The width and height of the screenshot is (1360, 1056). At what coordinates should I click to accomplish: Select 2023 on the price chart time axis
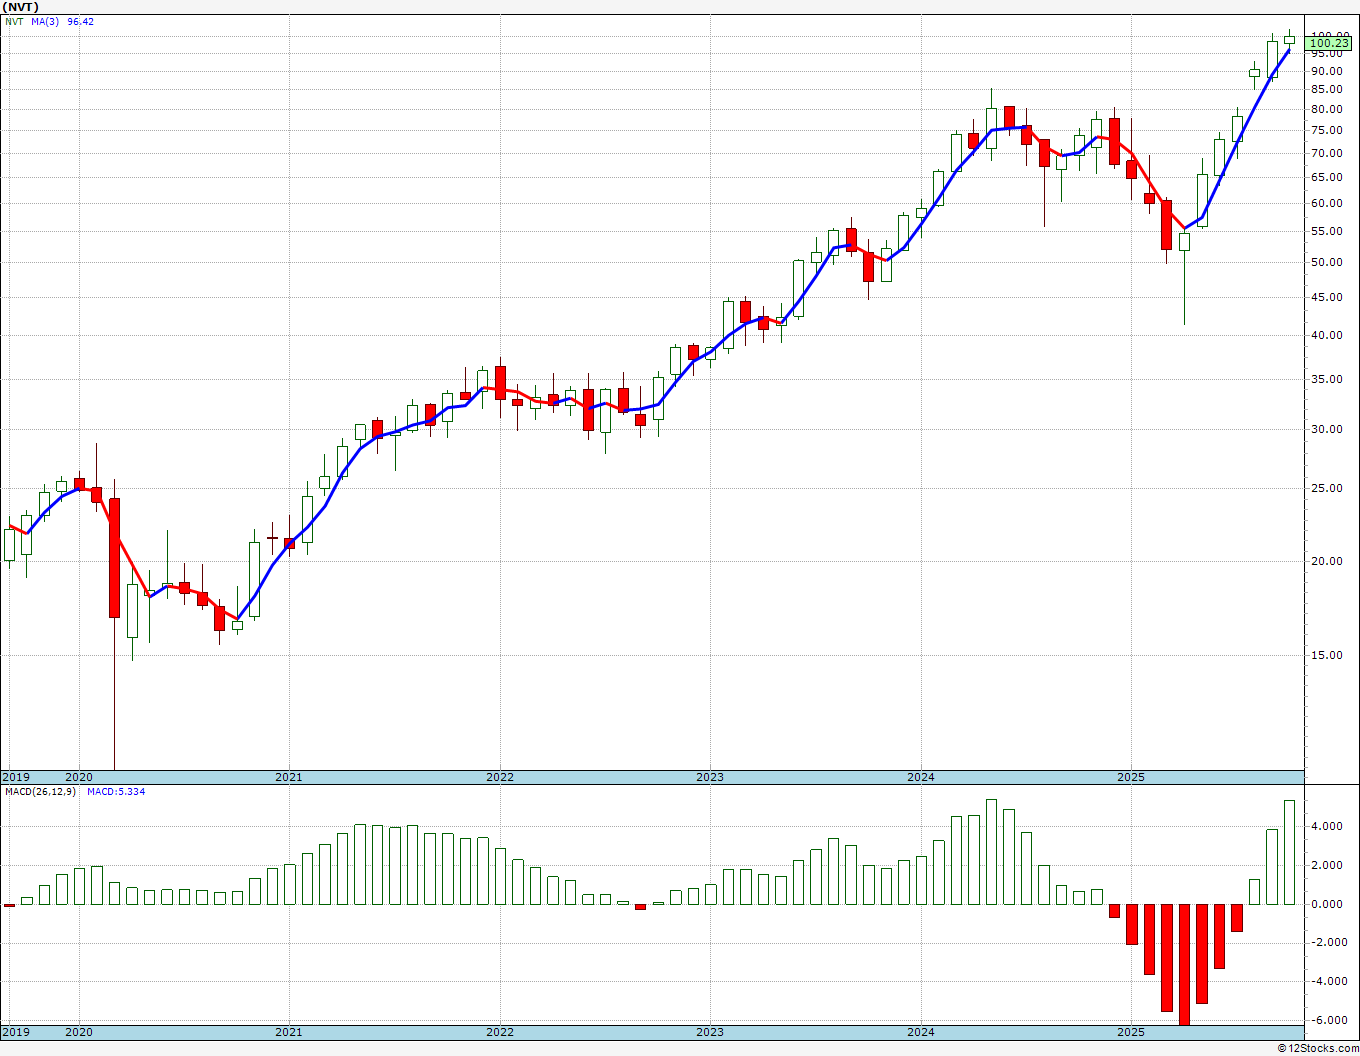tap(710, 777)
